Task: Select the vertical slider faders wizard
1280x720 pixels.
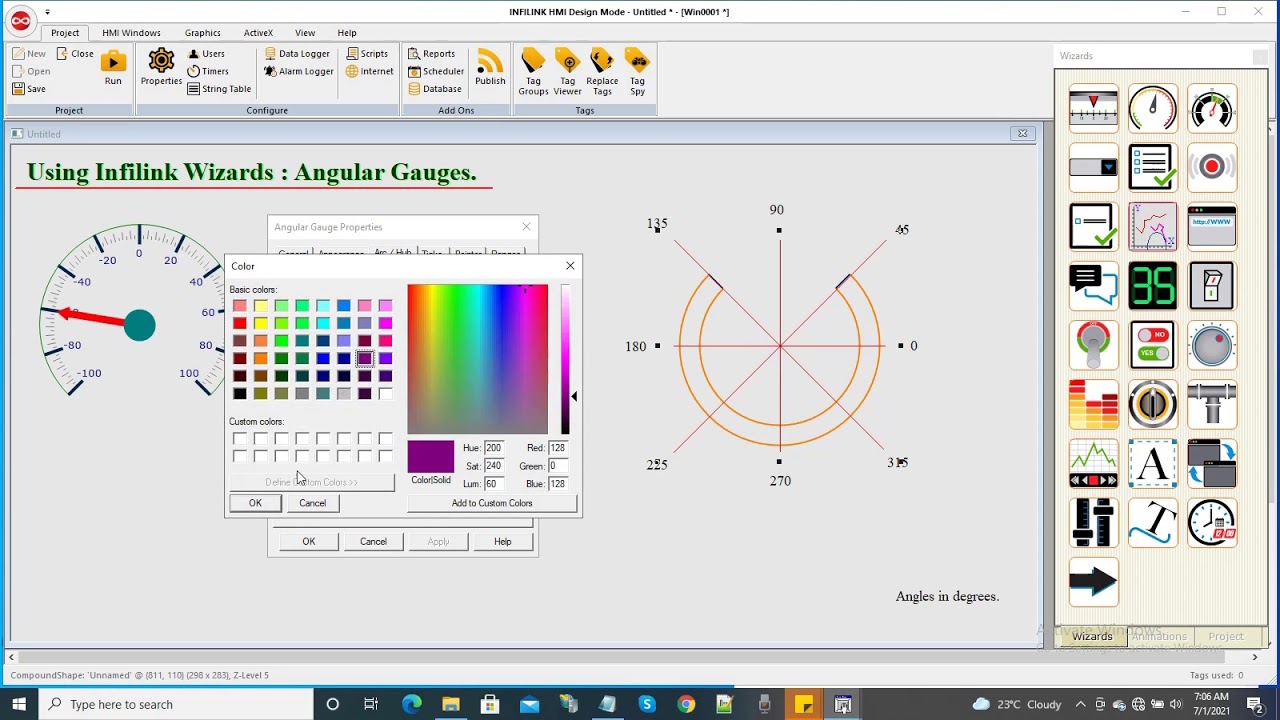Action: pos(1093,523)
